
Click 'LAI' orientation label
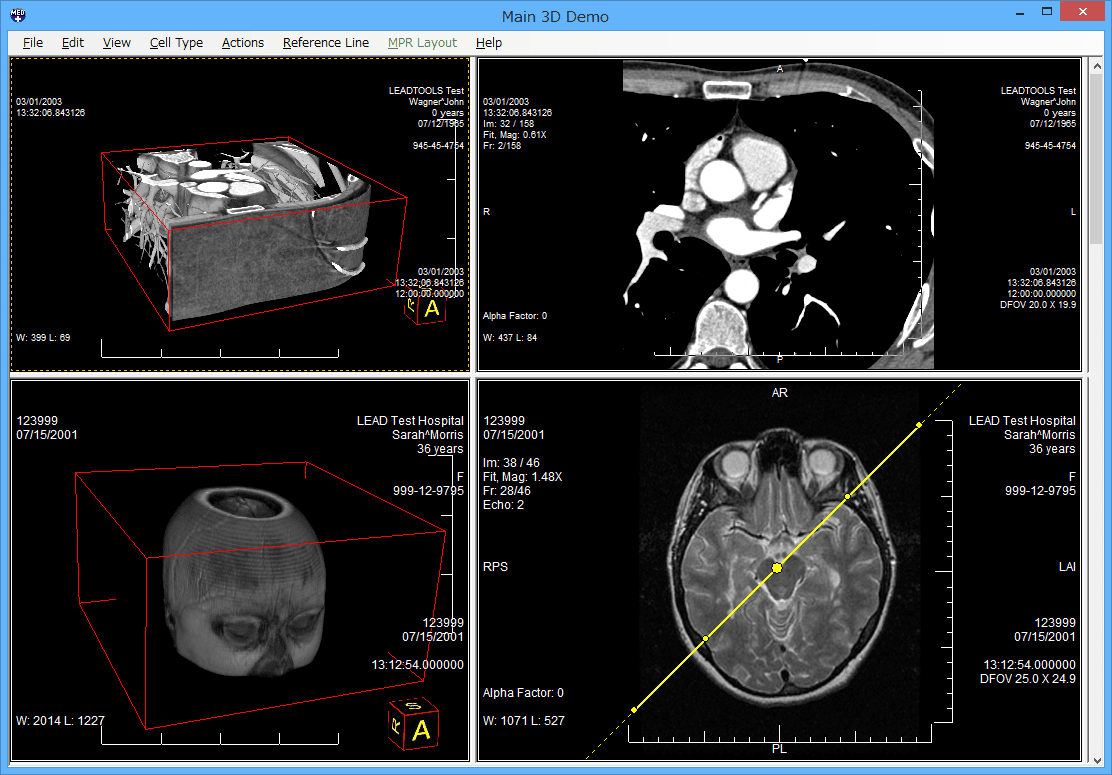click(x=1067, y=567)
